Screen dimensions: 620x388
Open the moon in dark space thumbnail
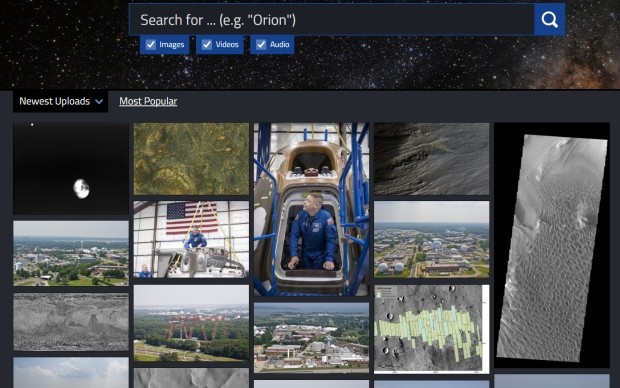point(71,168)
